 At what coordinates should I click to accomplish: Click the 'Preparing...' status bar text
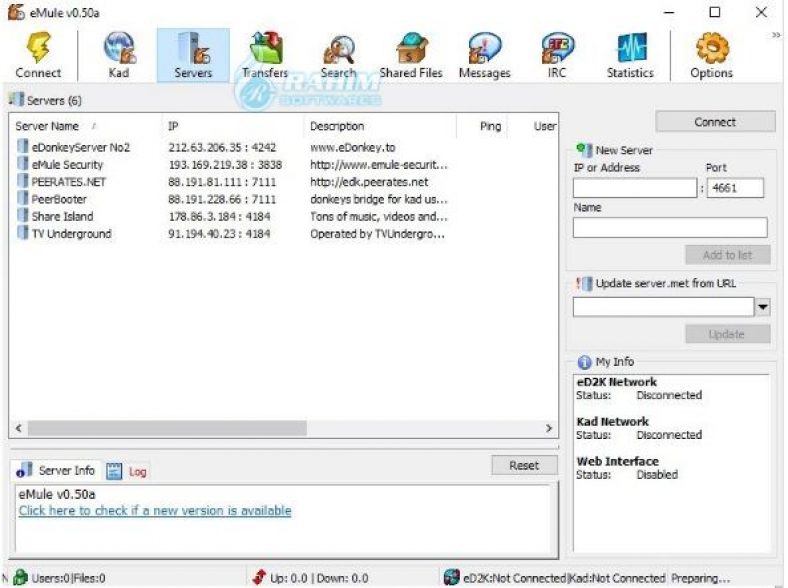[701, 578]
